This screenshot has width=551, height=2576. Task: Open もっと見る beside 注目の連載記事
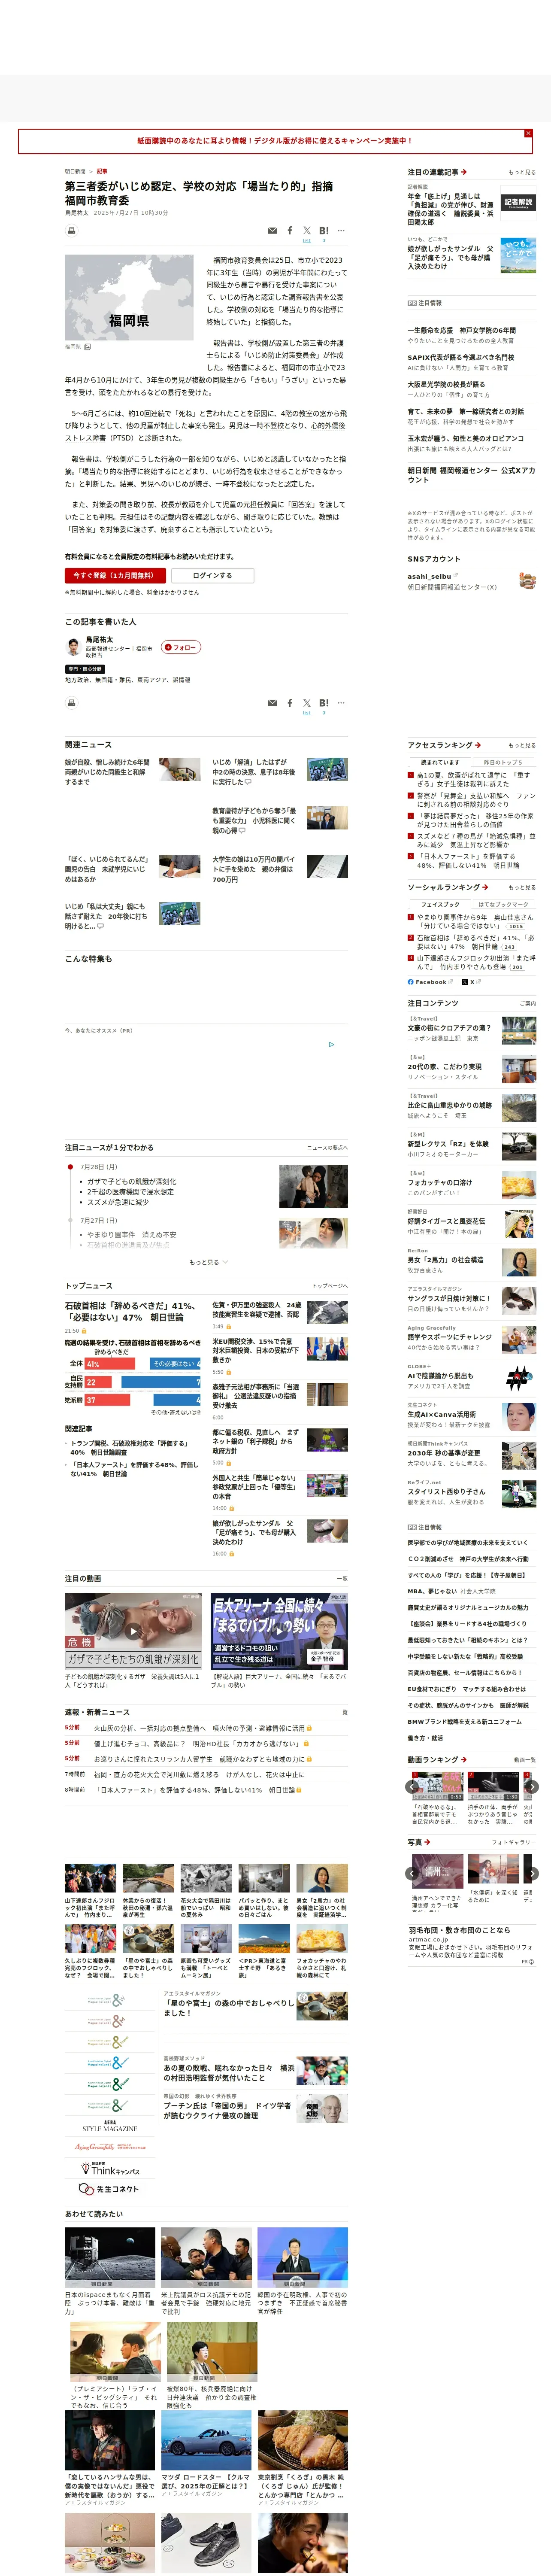(522, 172)
